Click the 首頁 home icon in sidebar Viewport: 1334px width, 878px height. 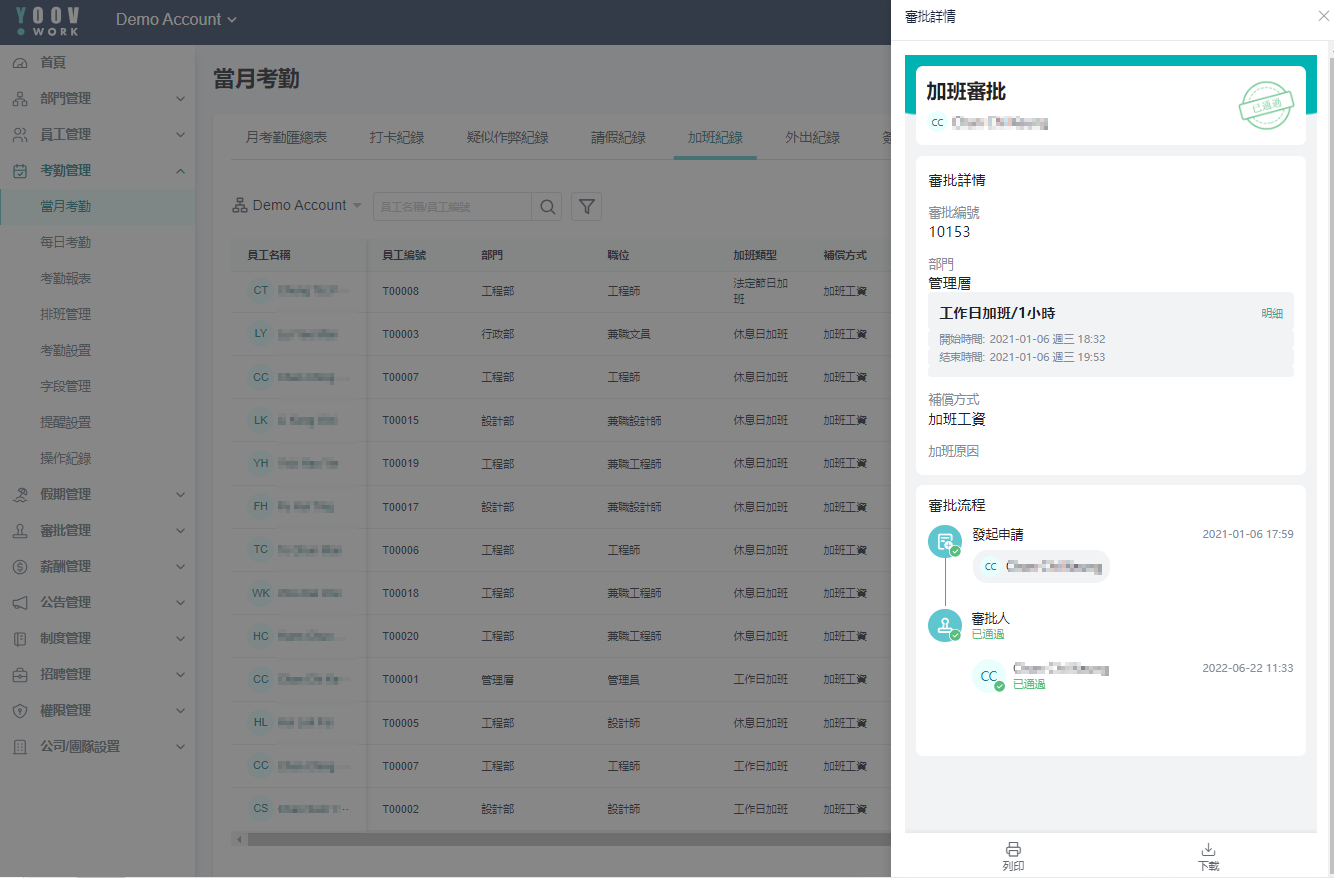click(x=20, y=63)
